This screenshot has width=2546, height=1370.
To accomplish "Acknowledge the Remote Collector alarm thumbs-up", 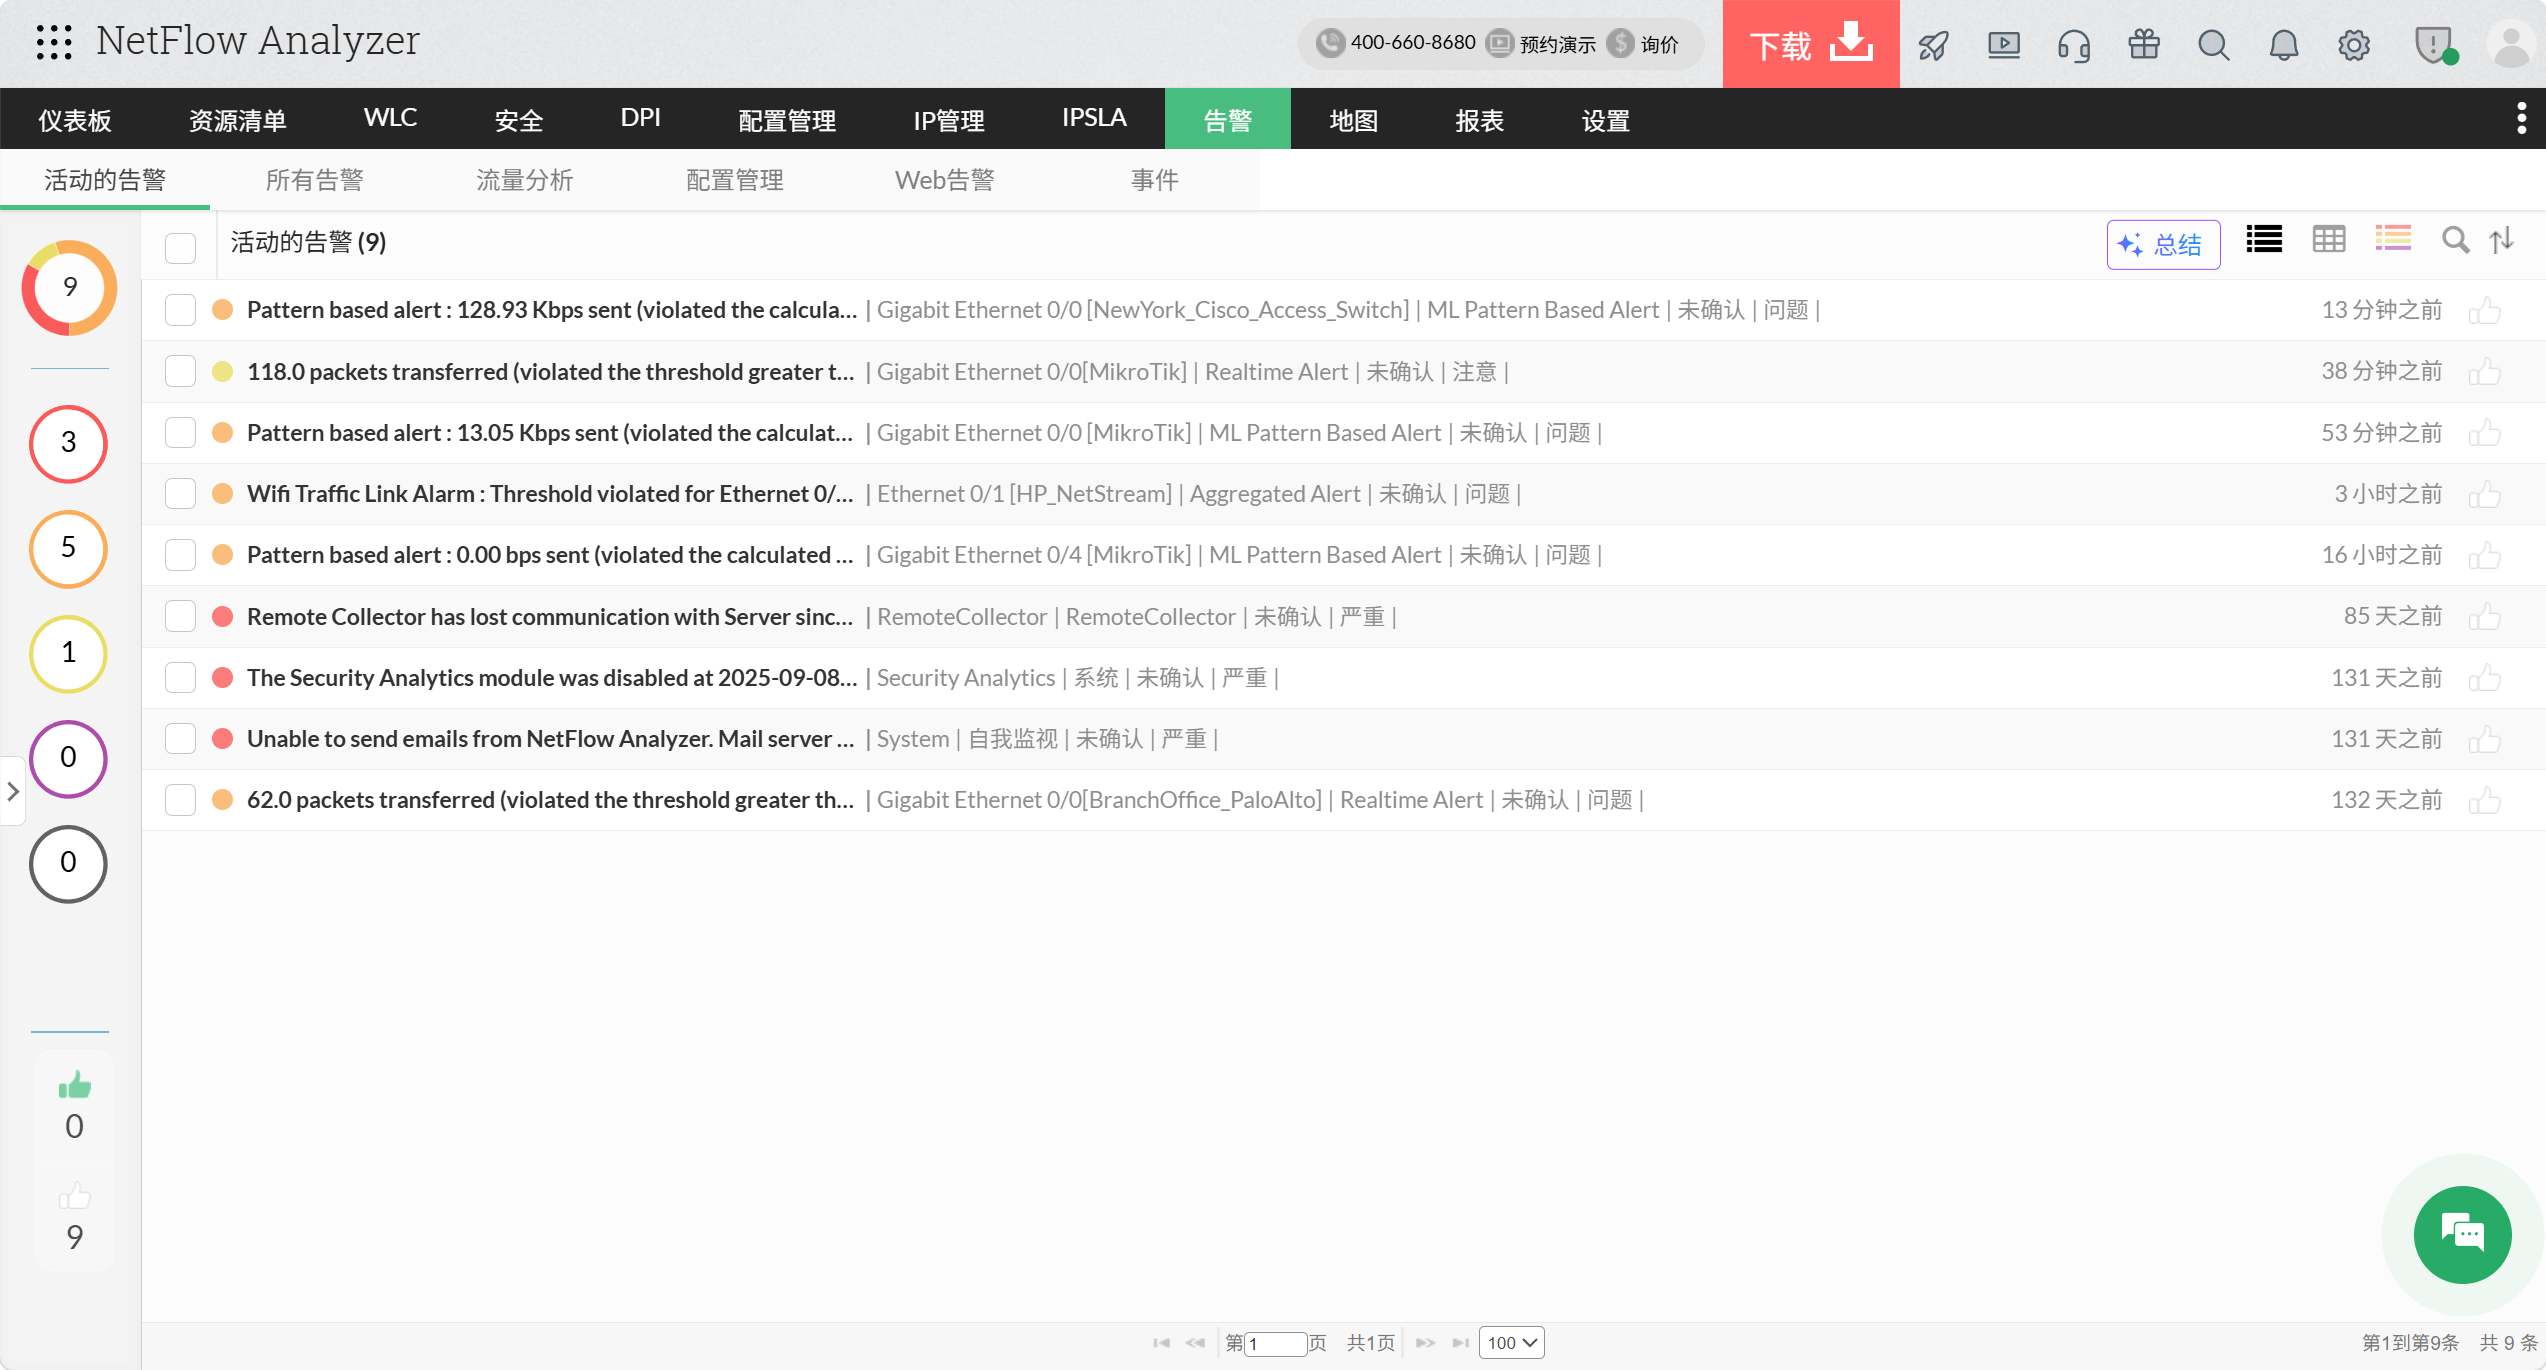I will click(x=2484, y=617).
